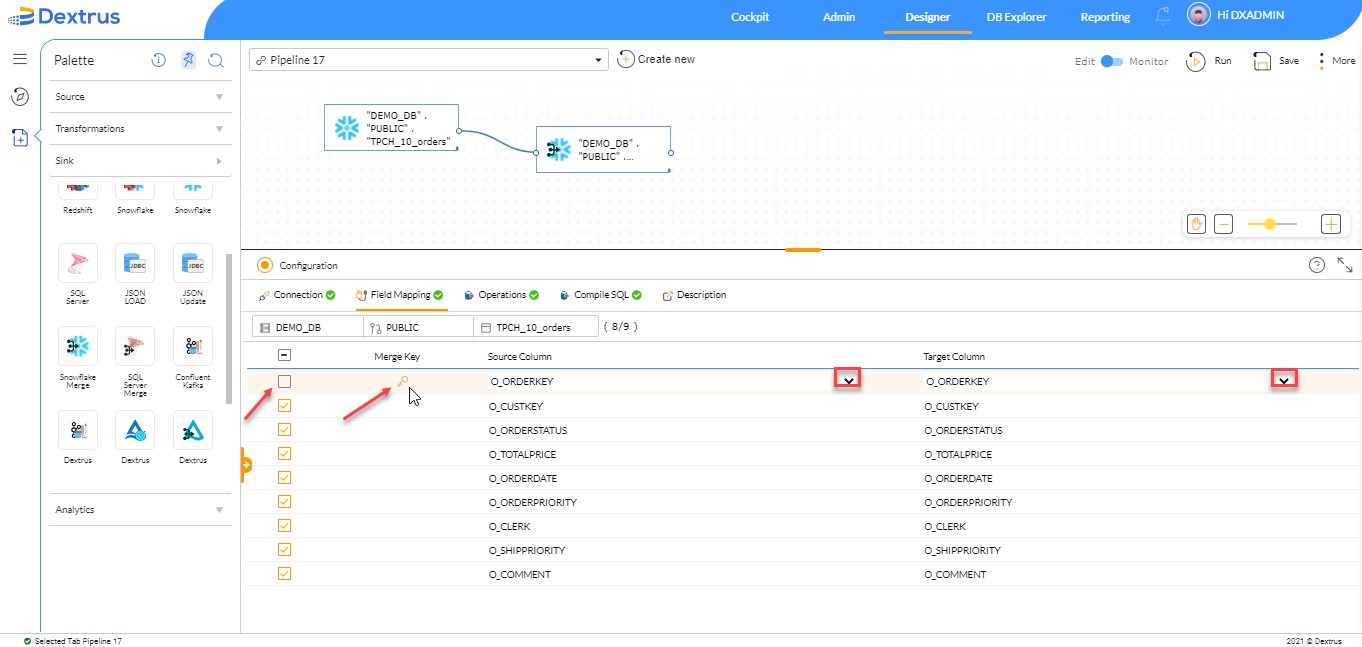
Task: Toggle the select-all checkbox in header row
Action: tap(285, 355)
